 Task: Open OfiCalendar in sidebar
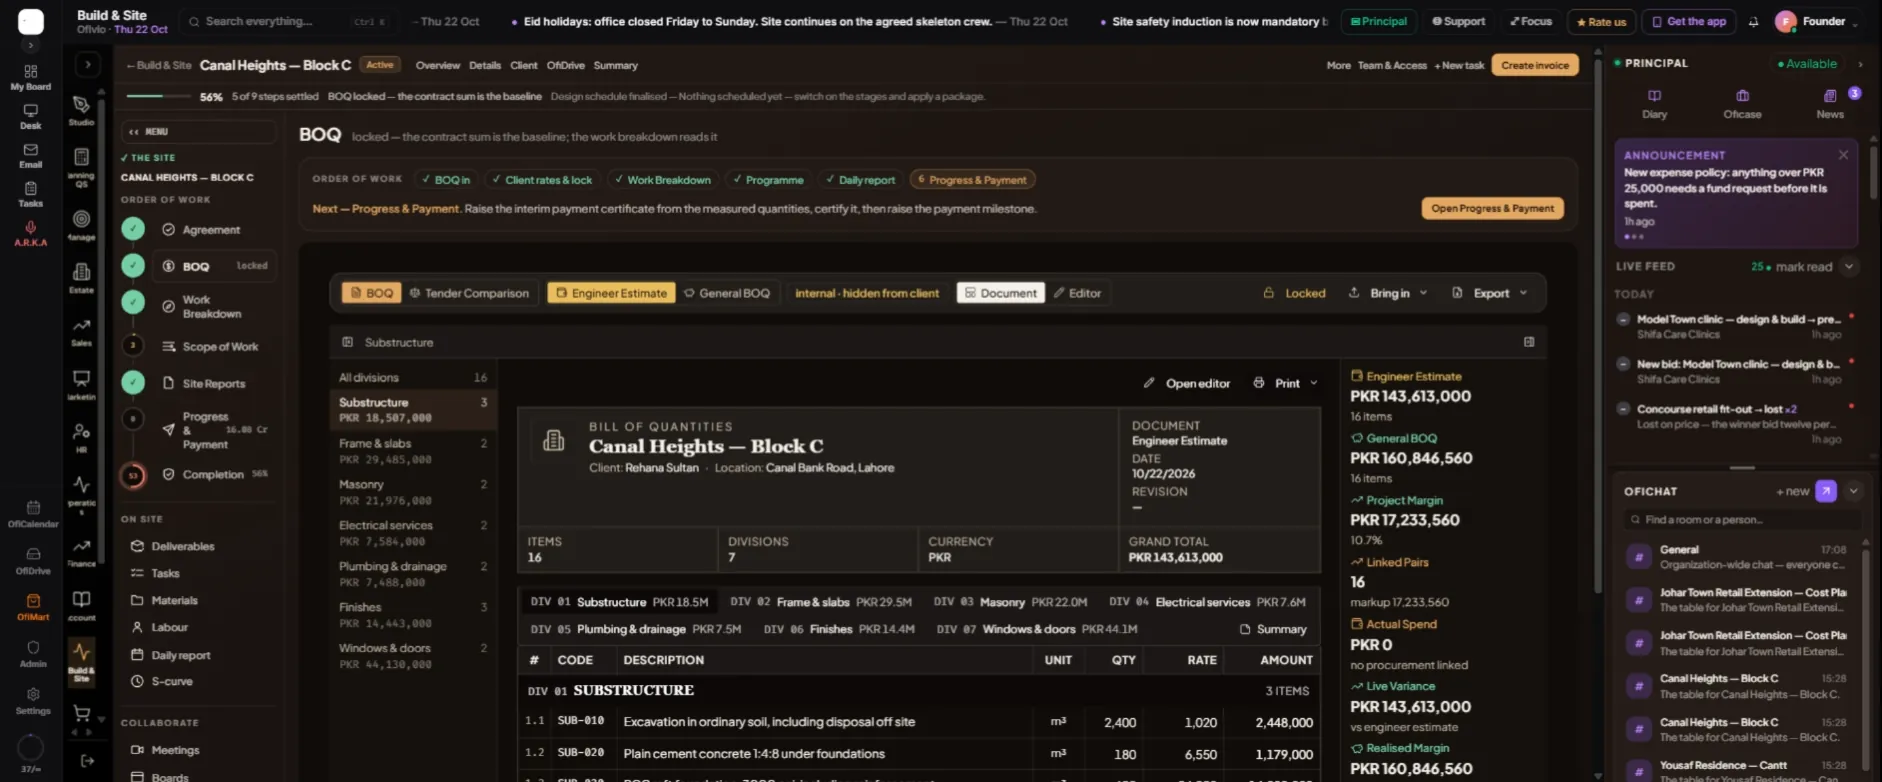pos(33,513)
